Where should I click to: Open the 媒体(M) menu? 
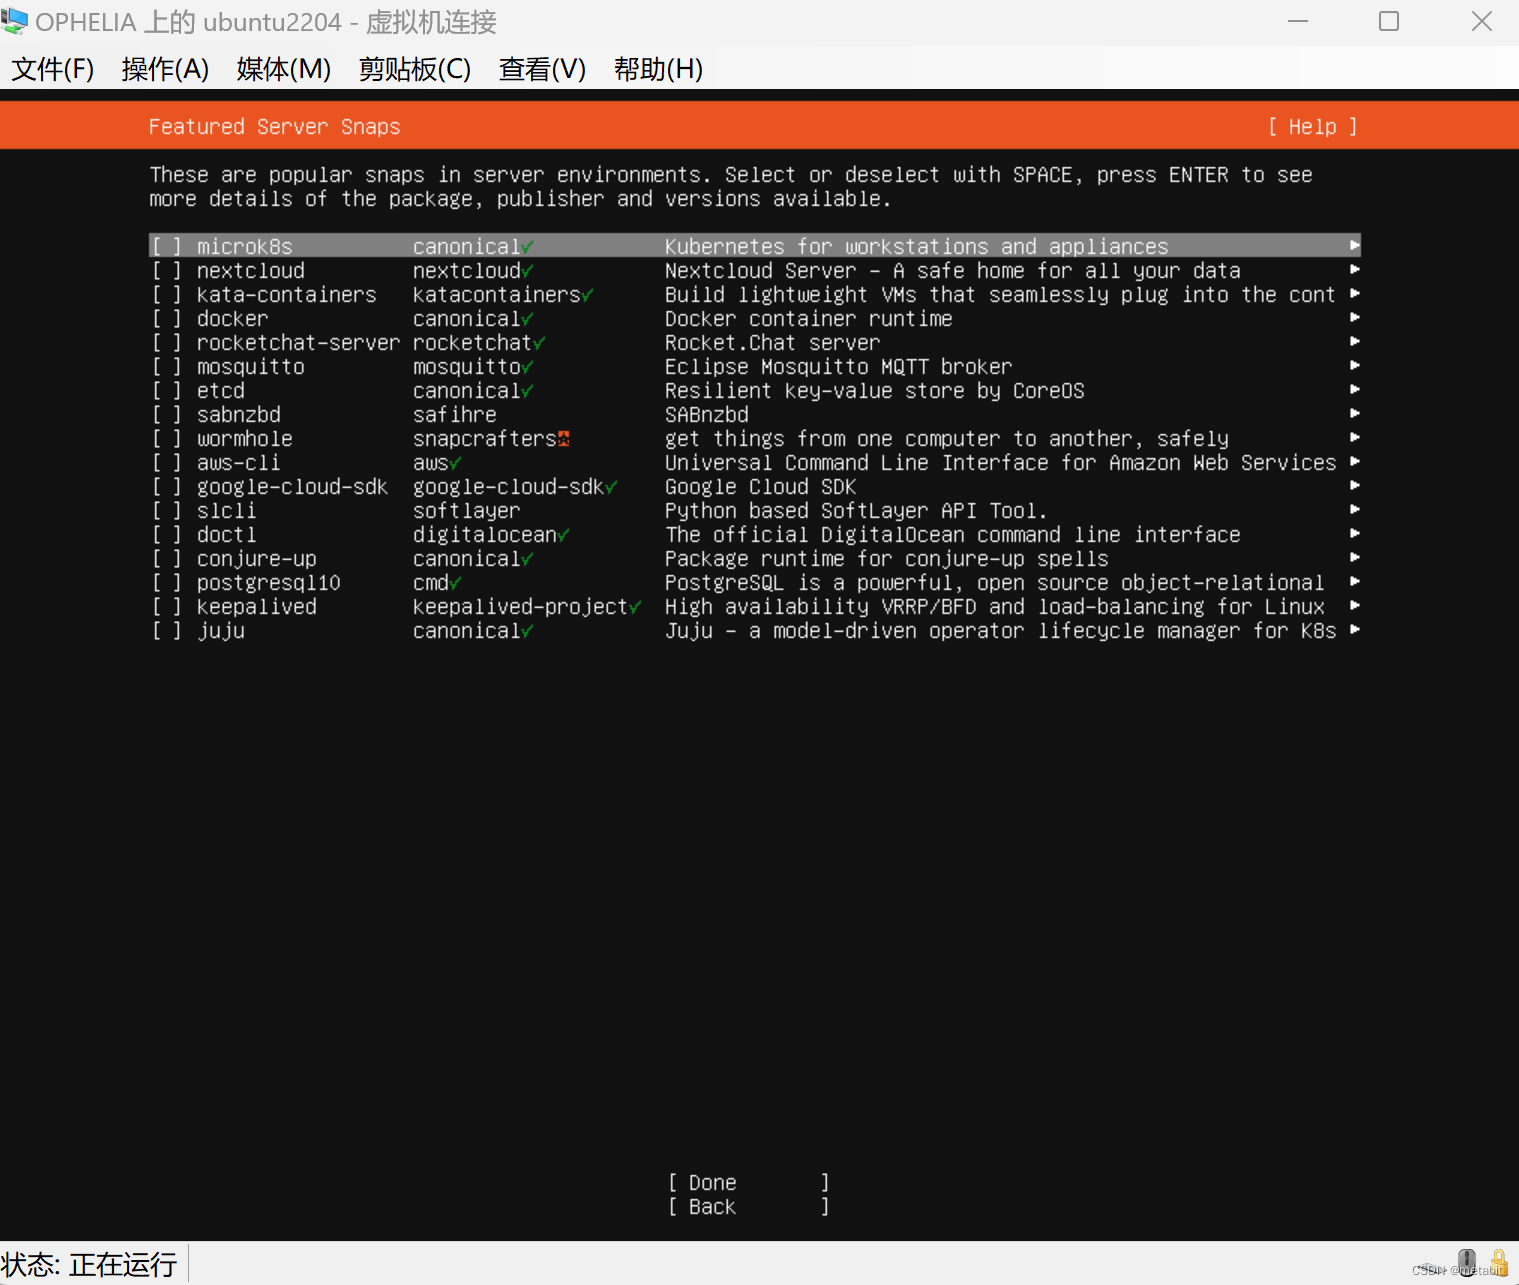284,69
